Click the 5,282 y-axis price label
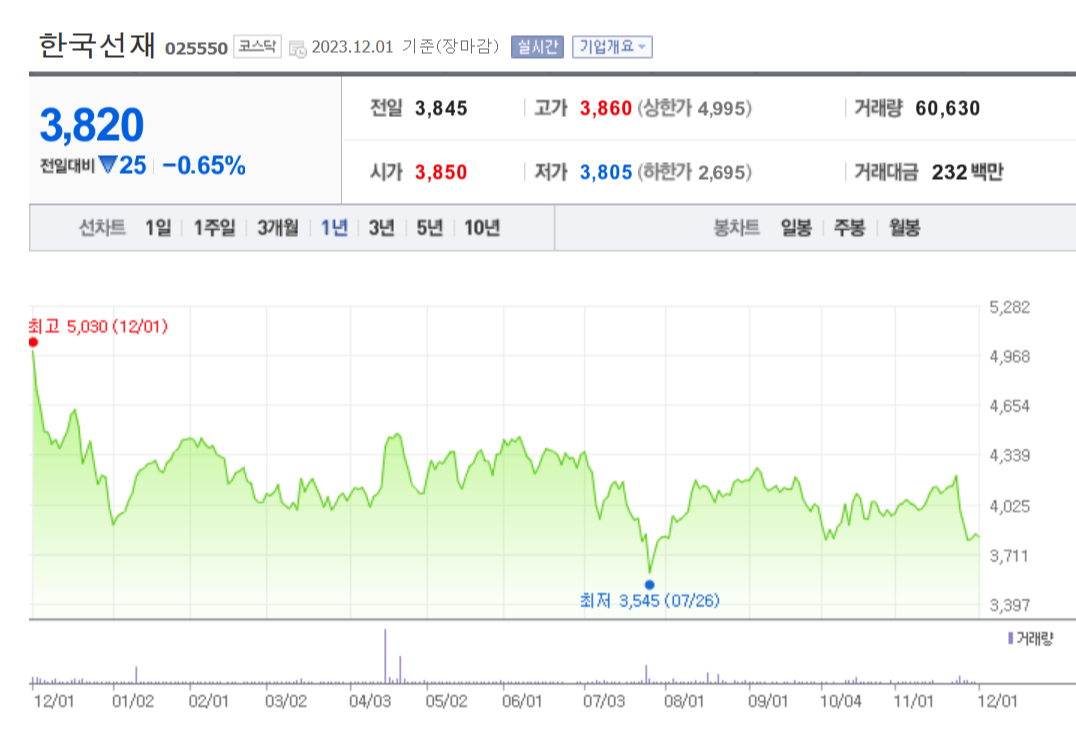The height and width of the screenshot is (739, 1076). [x=1009, y=307]
